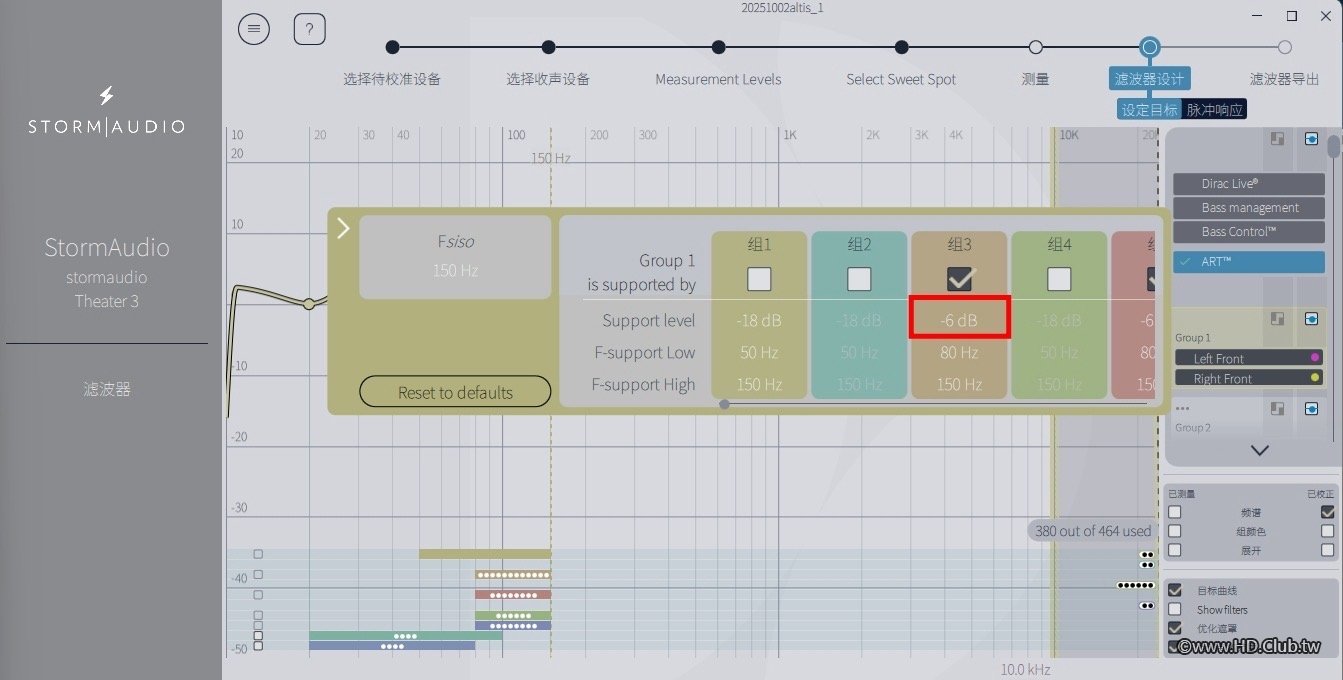Viewport: 1343px width, 680px height.
Task: Expand the group list with the down chevron
Action: point(1259,451)
